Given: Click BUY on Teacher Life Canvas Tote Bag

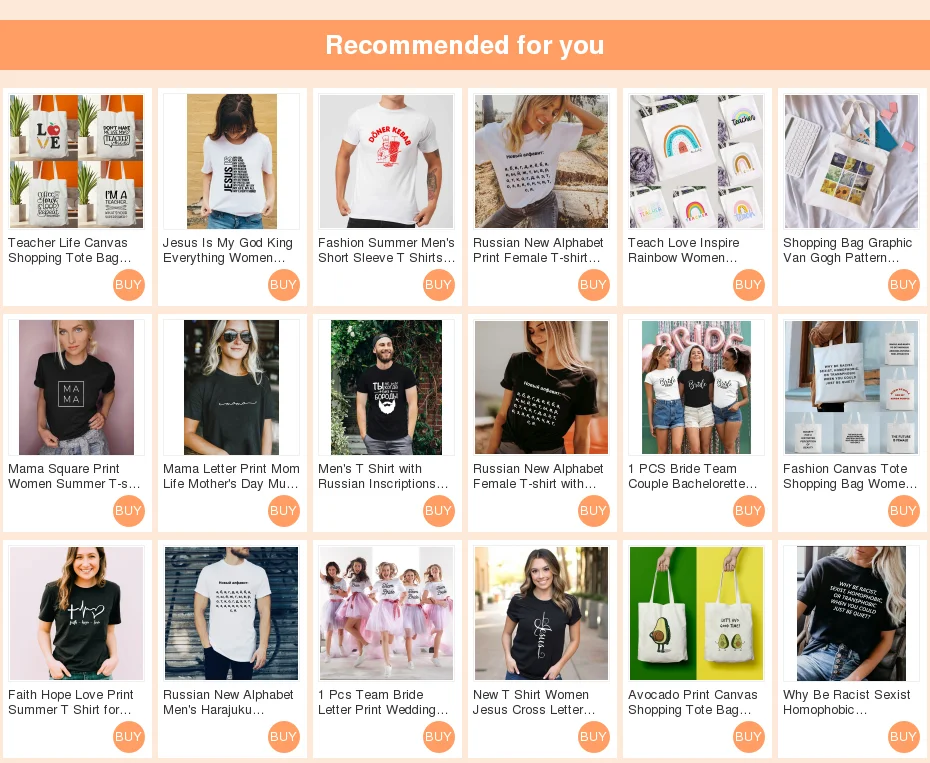Looking at the screenshot, I should [128, 285].
